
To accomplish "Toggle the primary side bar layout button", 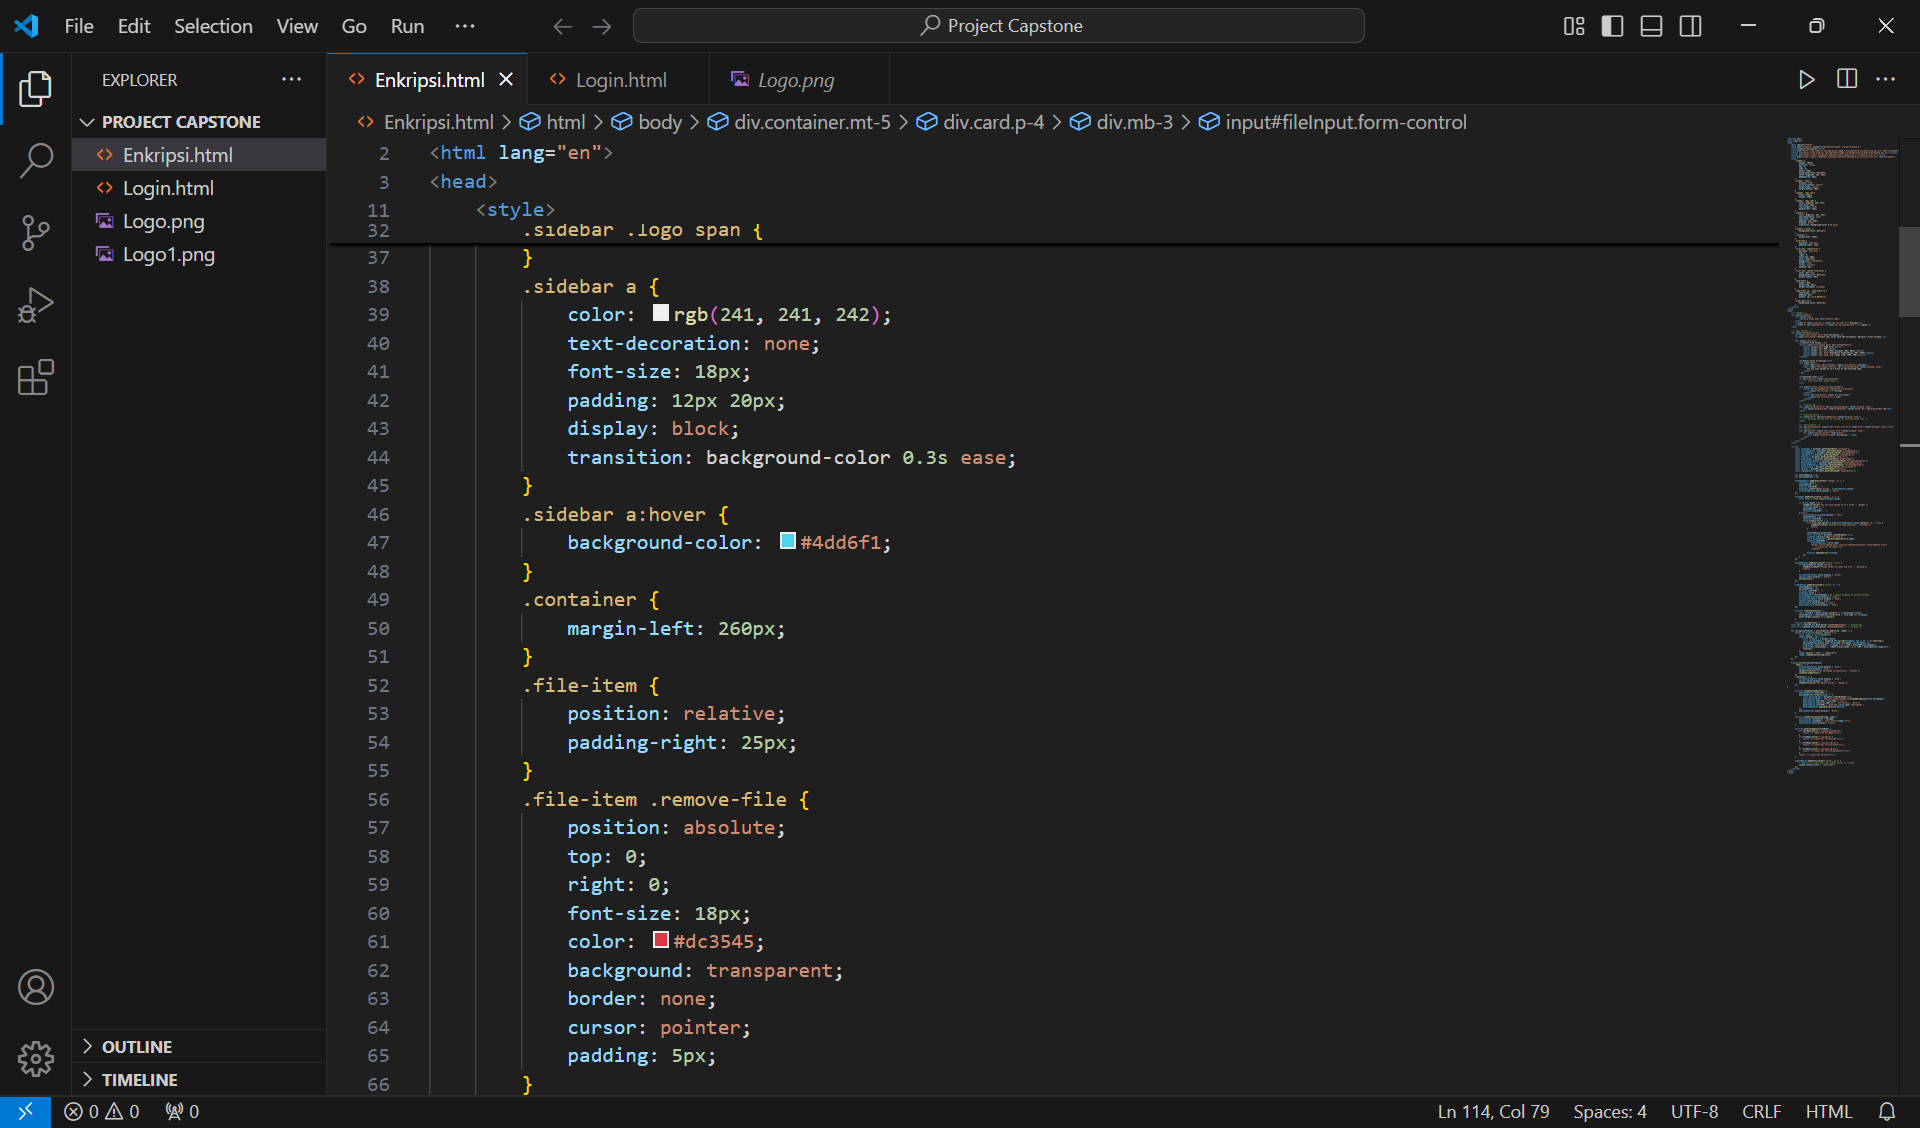I will click(x=1612, y=26).
